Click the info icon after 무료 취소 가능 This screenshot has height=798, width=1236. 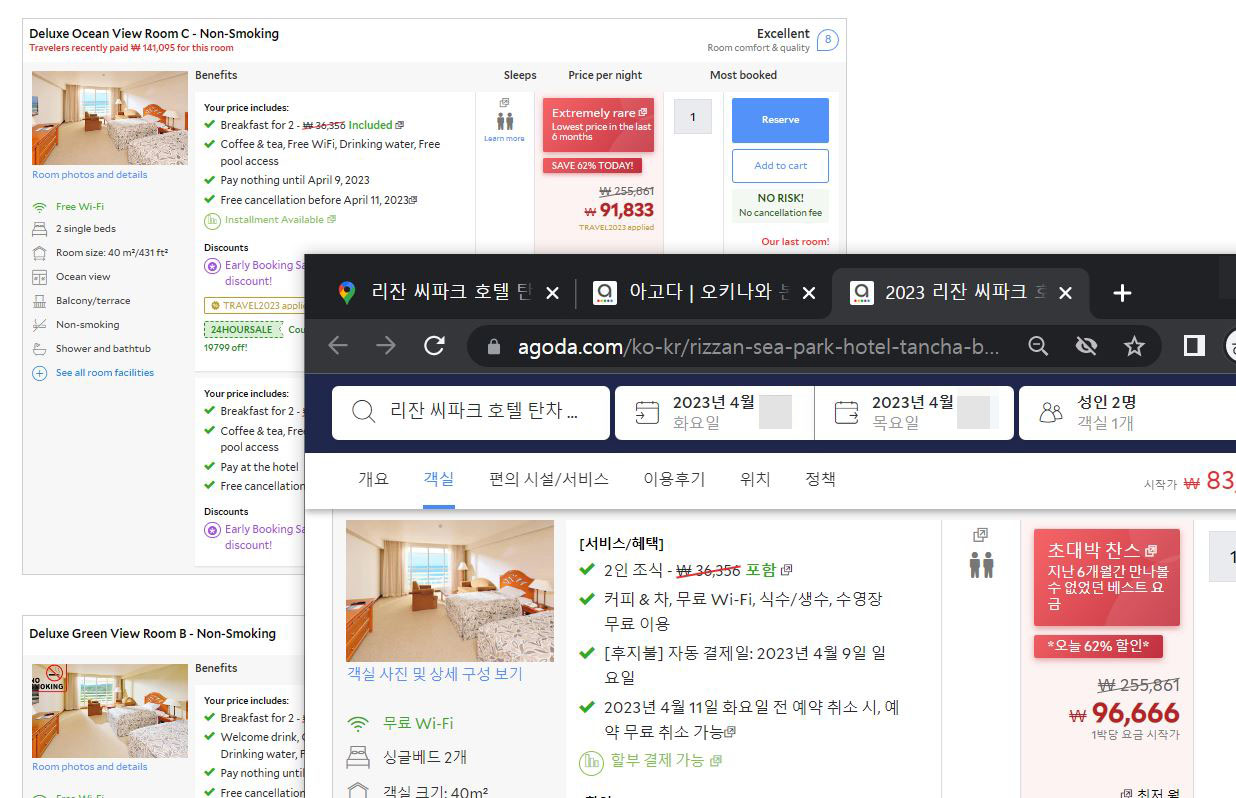[730, 733]
